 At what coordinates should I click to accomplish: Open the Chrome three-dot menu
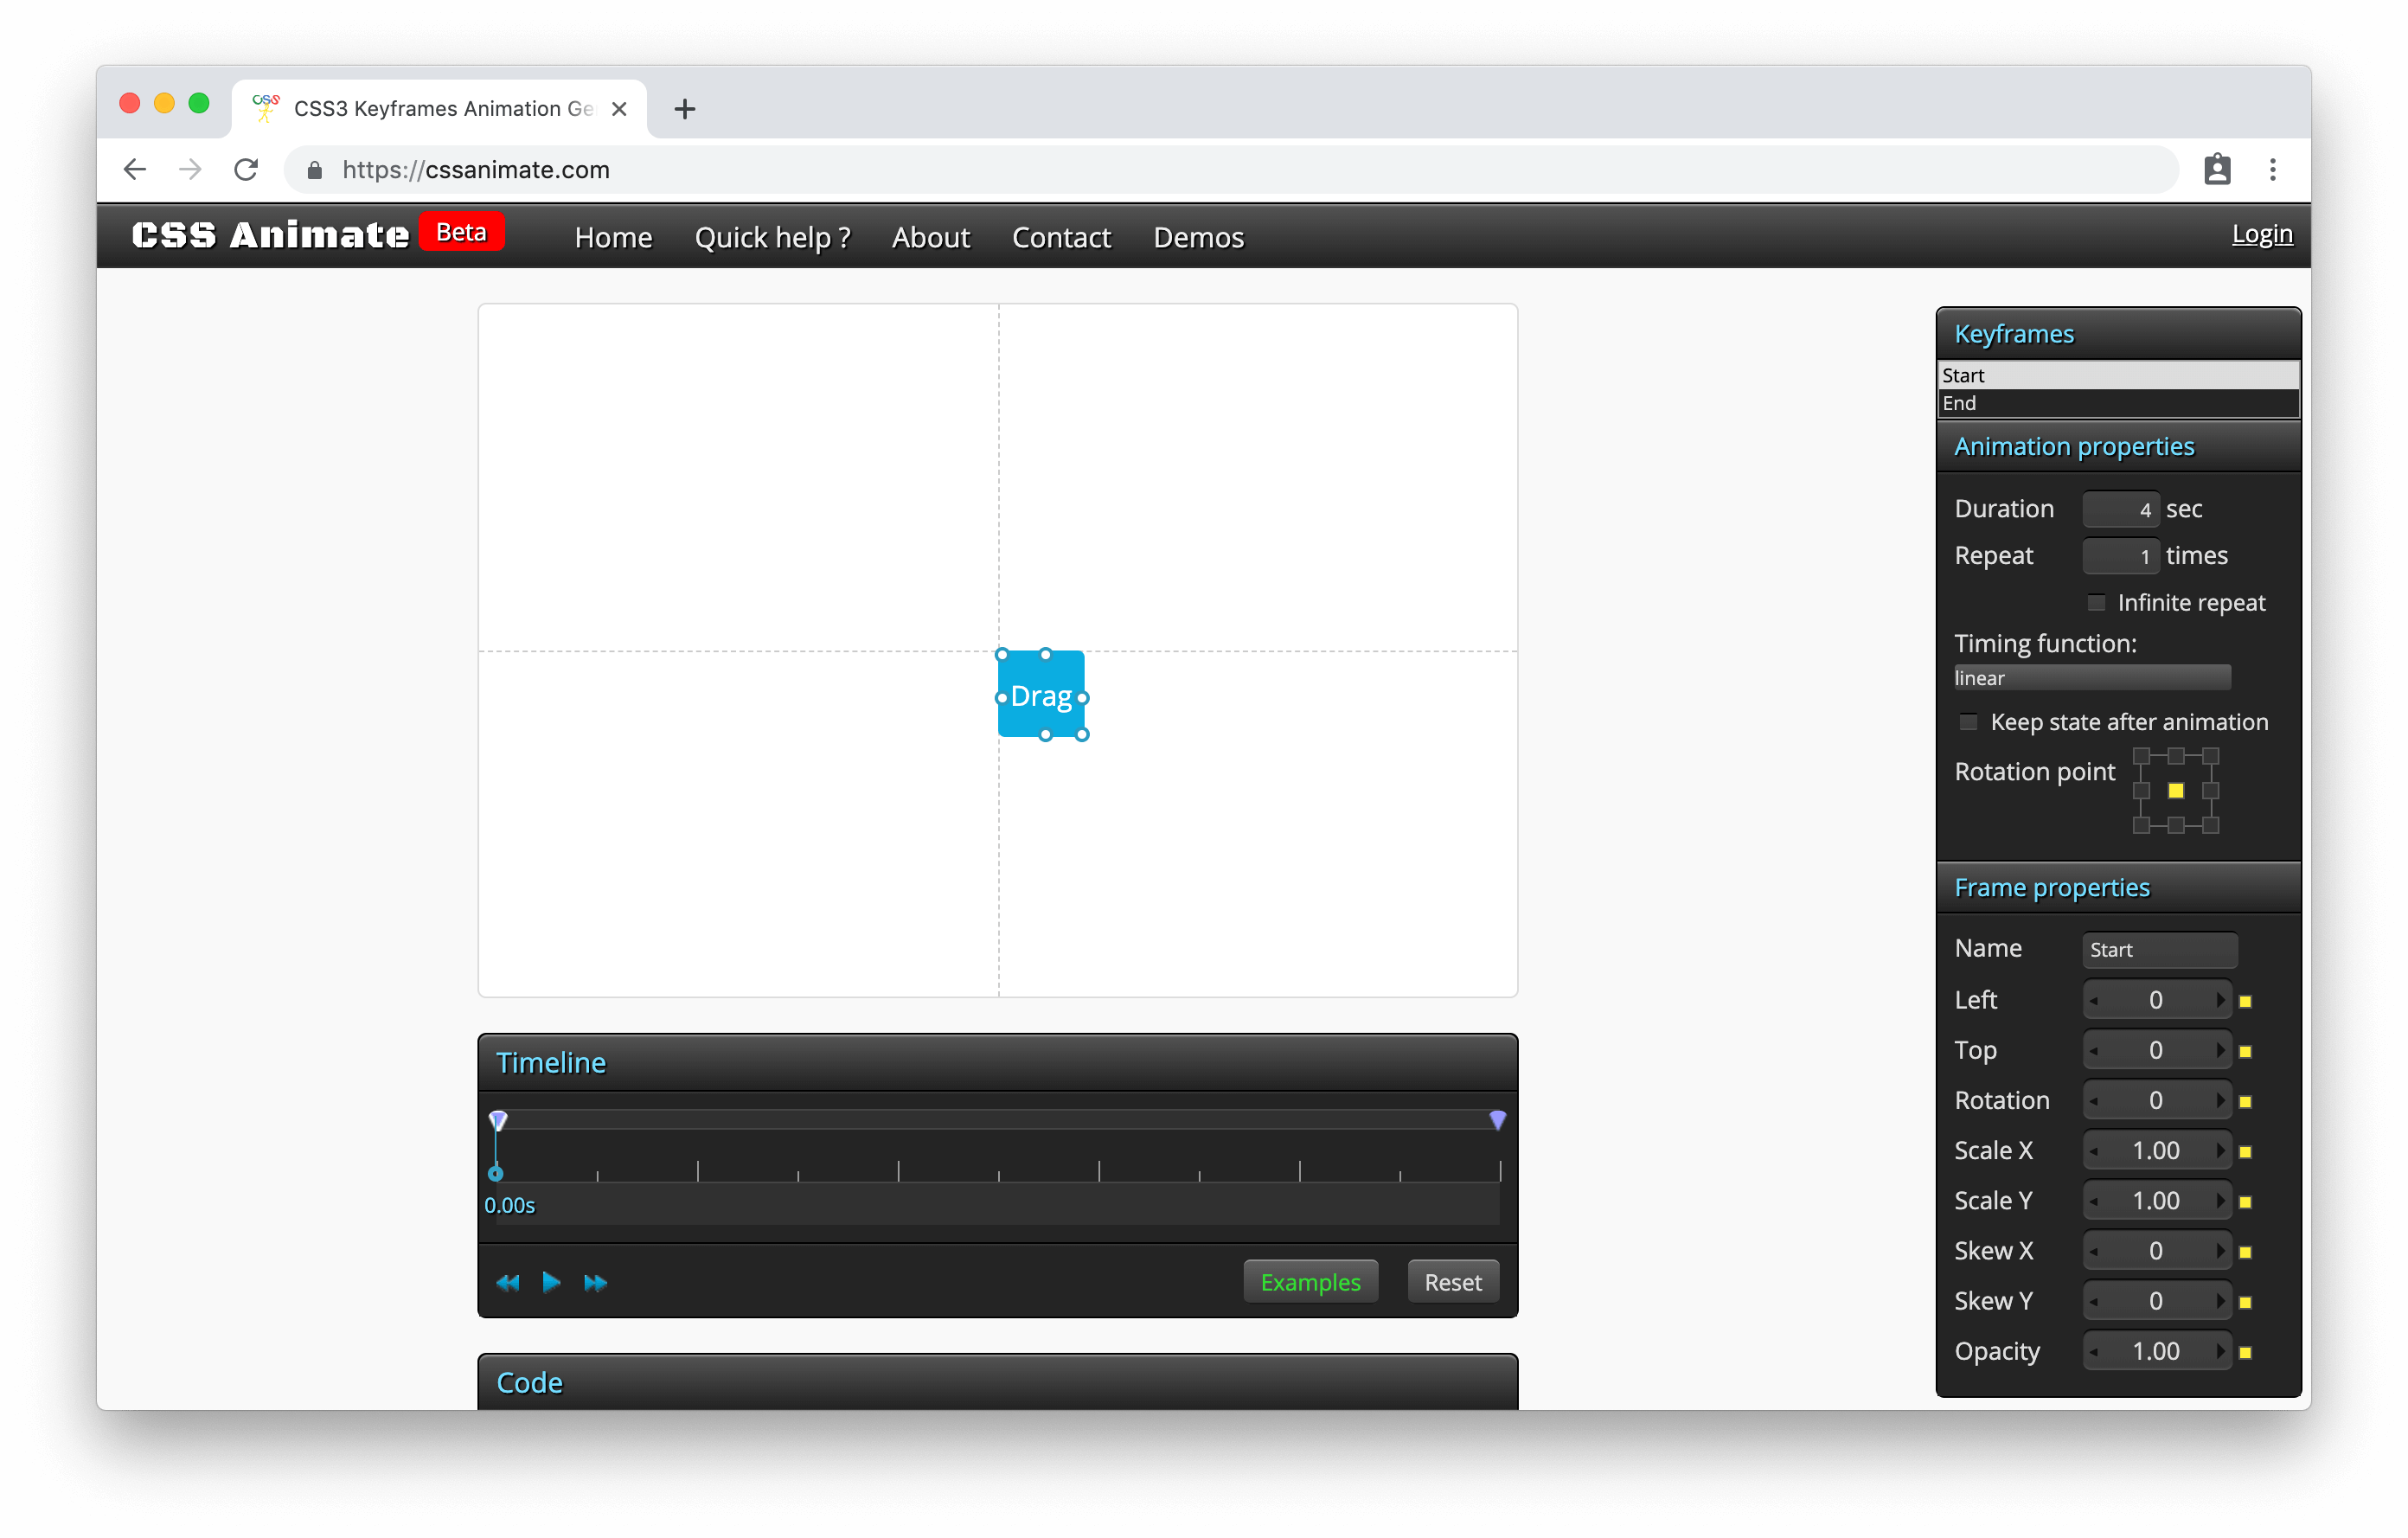(2272, 170)
